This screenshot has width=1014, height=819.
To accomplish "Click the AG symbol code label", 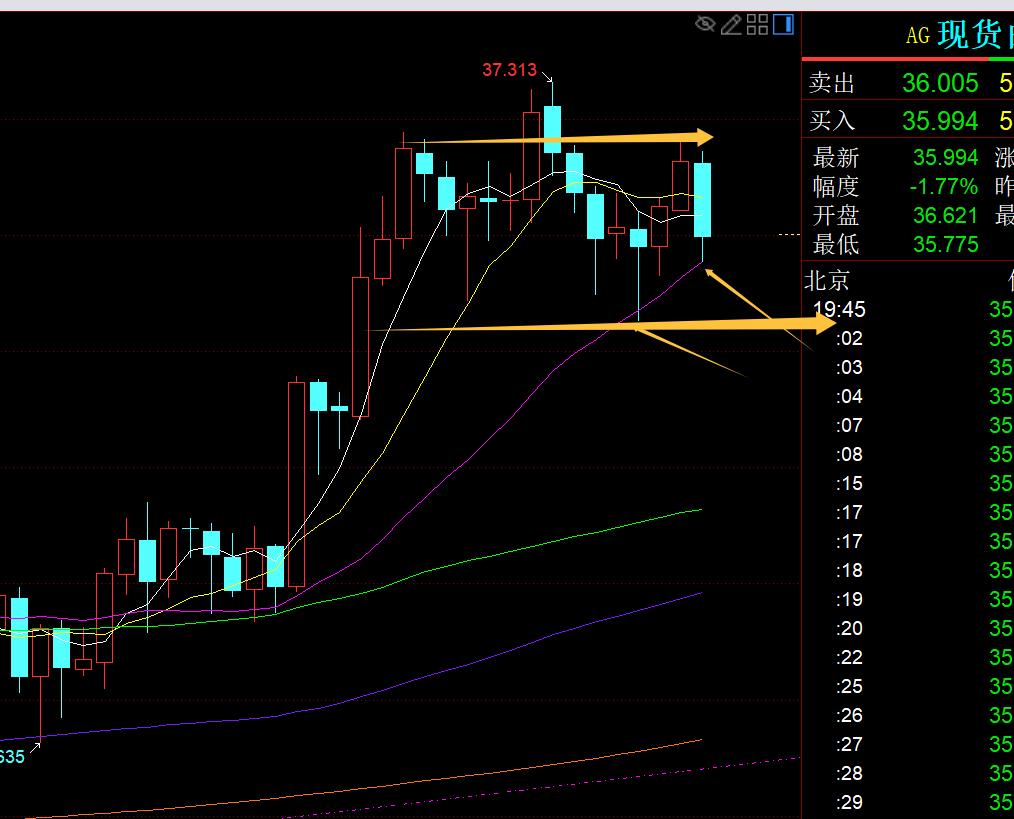I will click(917, 37).
